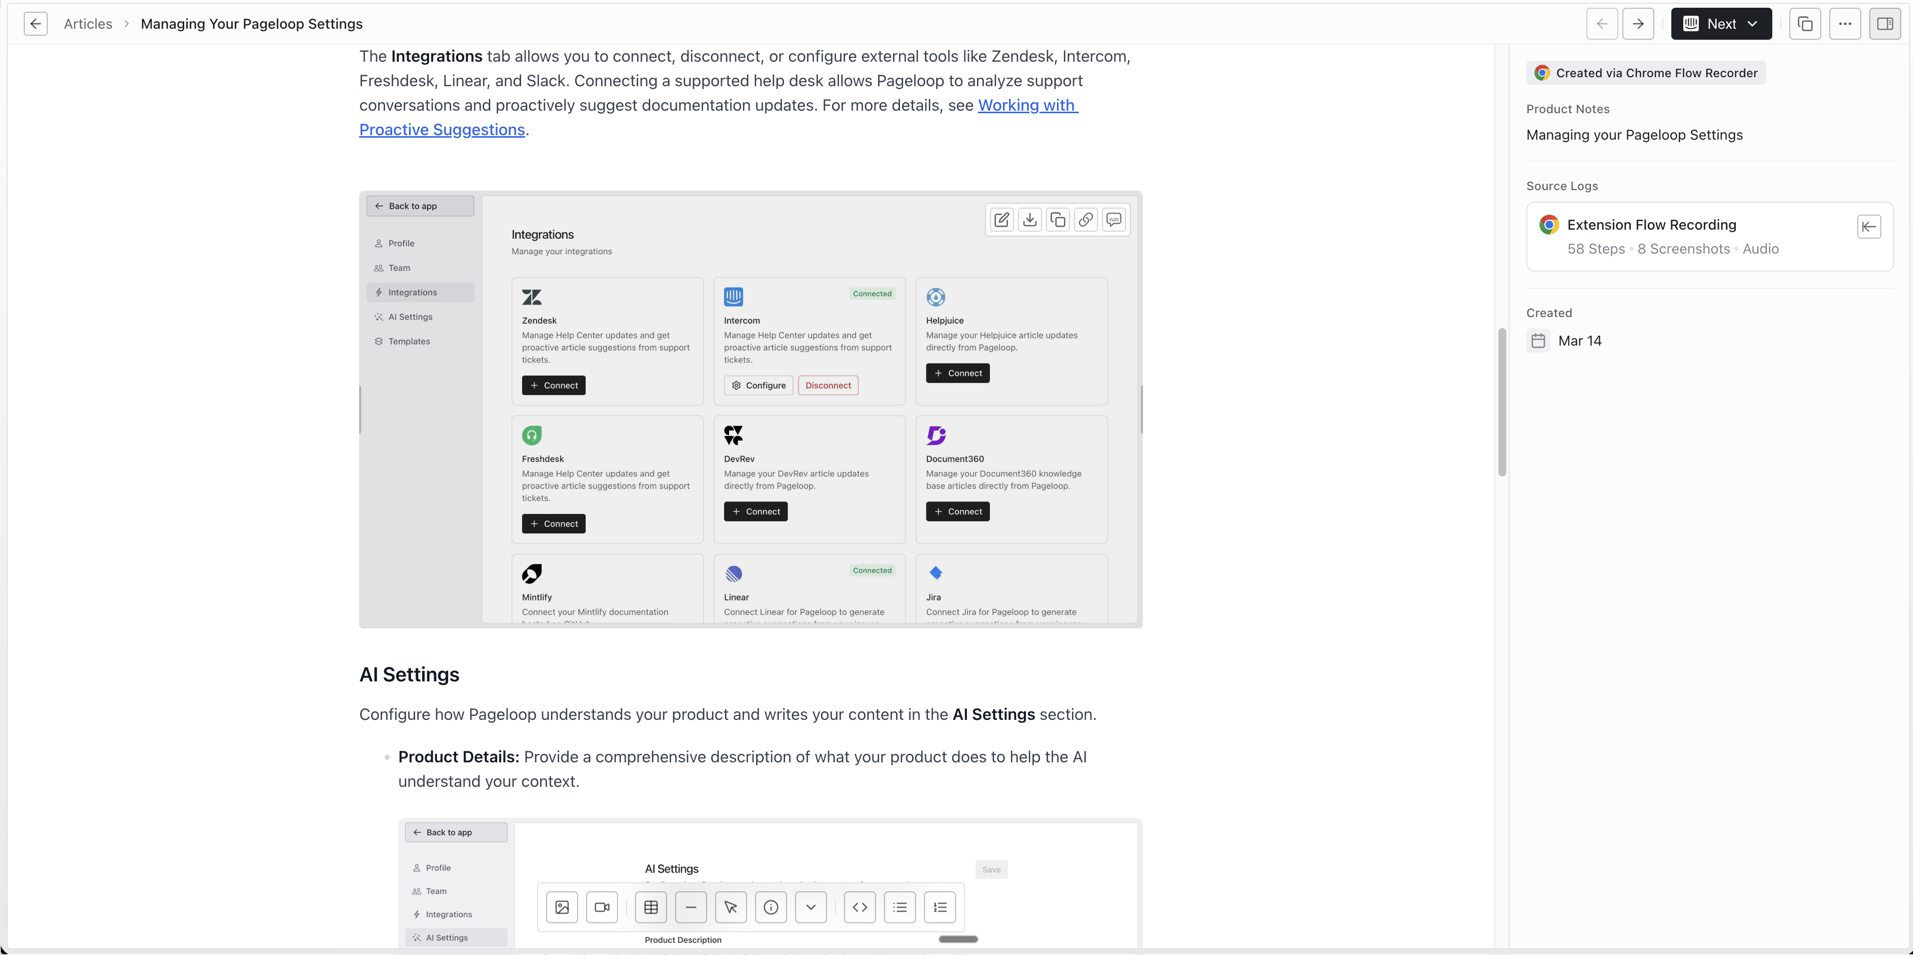Insert a collapsible chevron section

(811, 907)
